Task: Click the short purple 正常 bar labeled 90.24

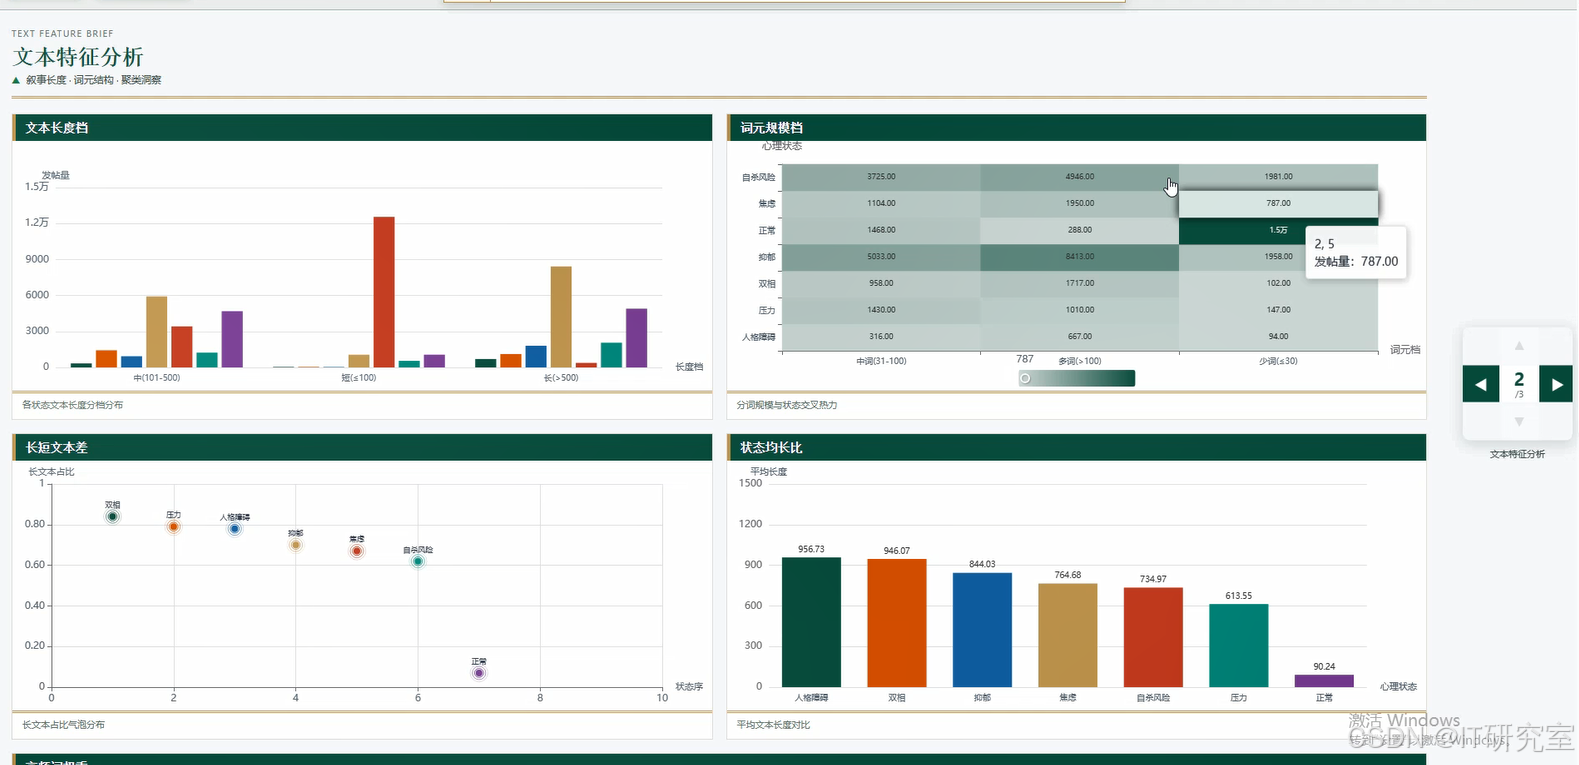Action: click(1324, 681)
